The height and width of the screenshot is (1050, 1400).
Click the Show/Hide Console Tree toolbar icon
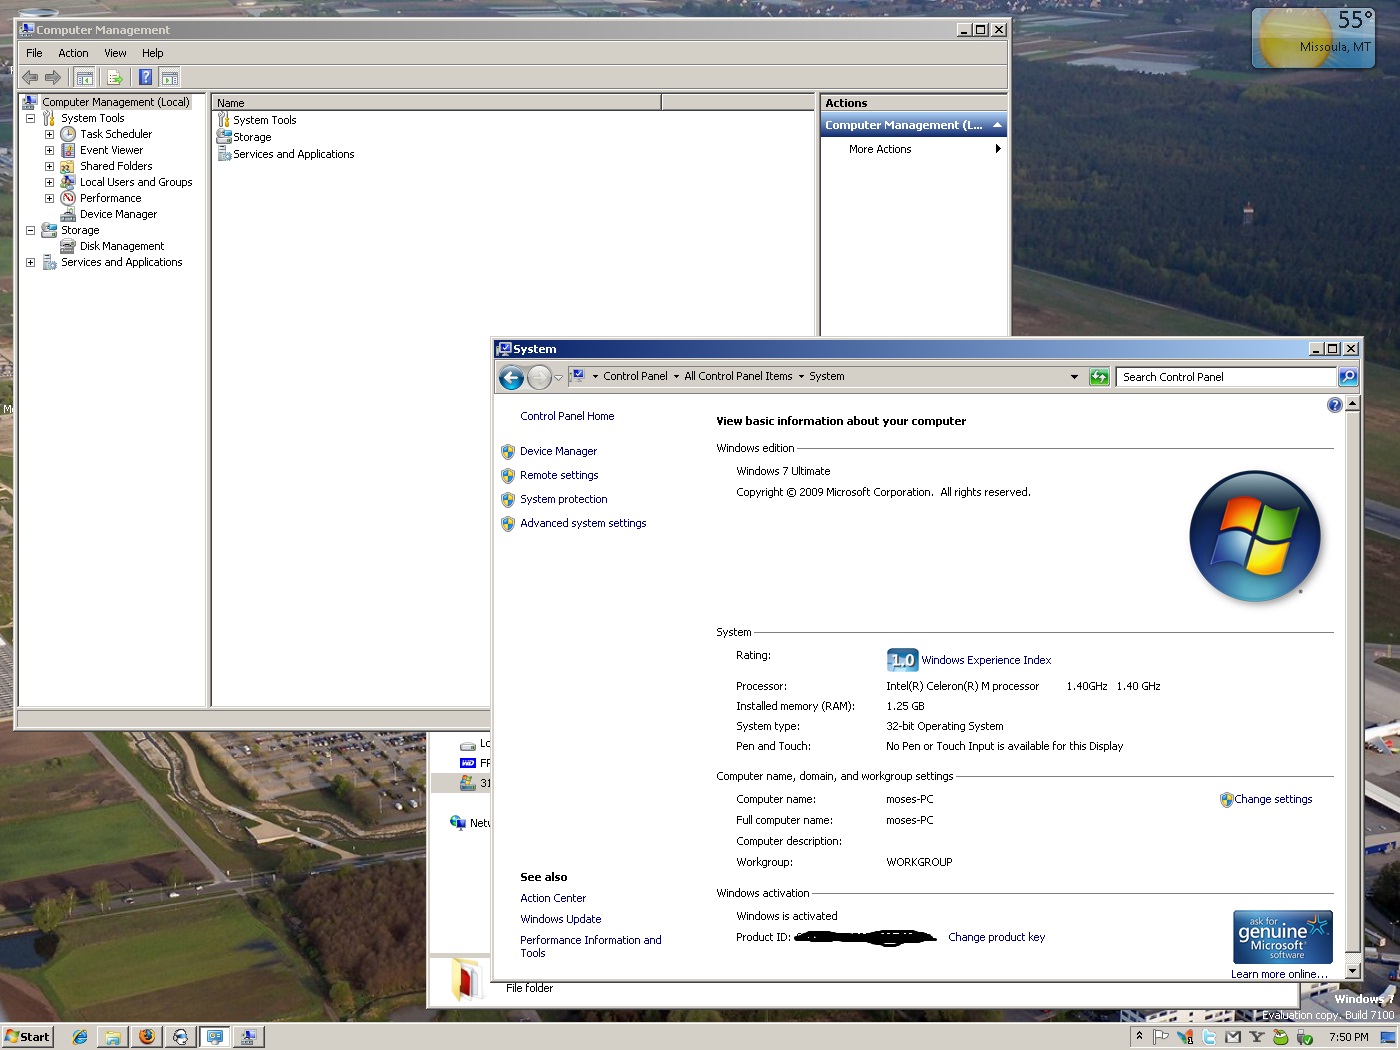85,77
